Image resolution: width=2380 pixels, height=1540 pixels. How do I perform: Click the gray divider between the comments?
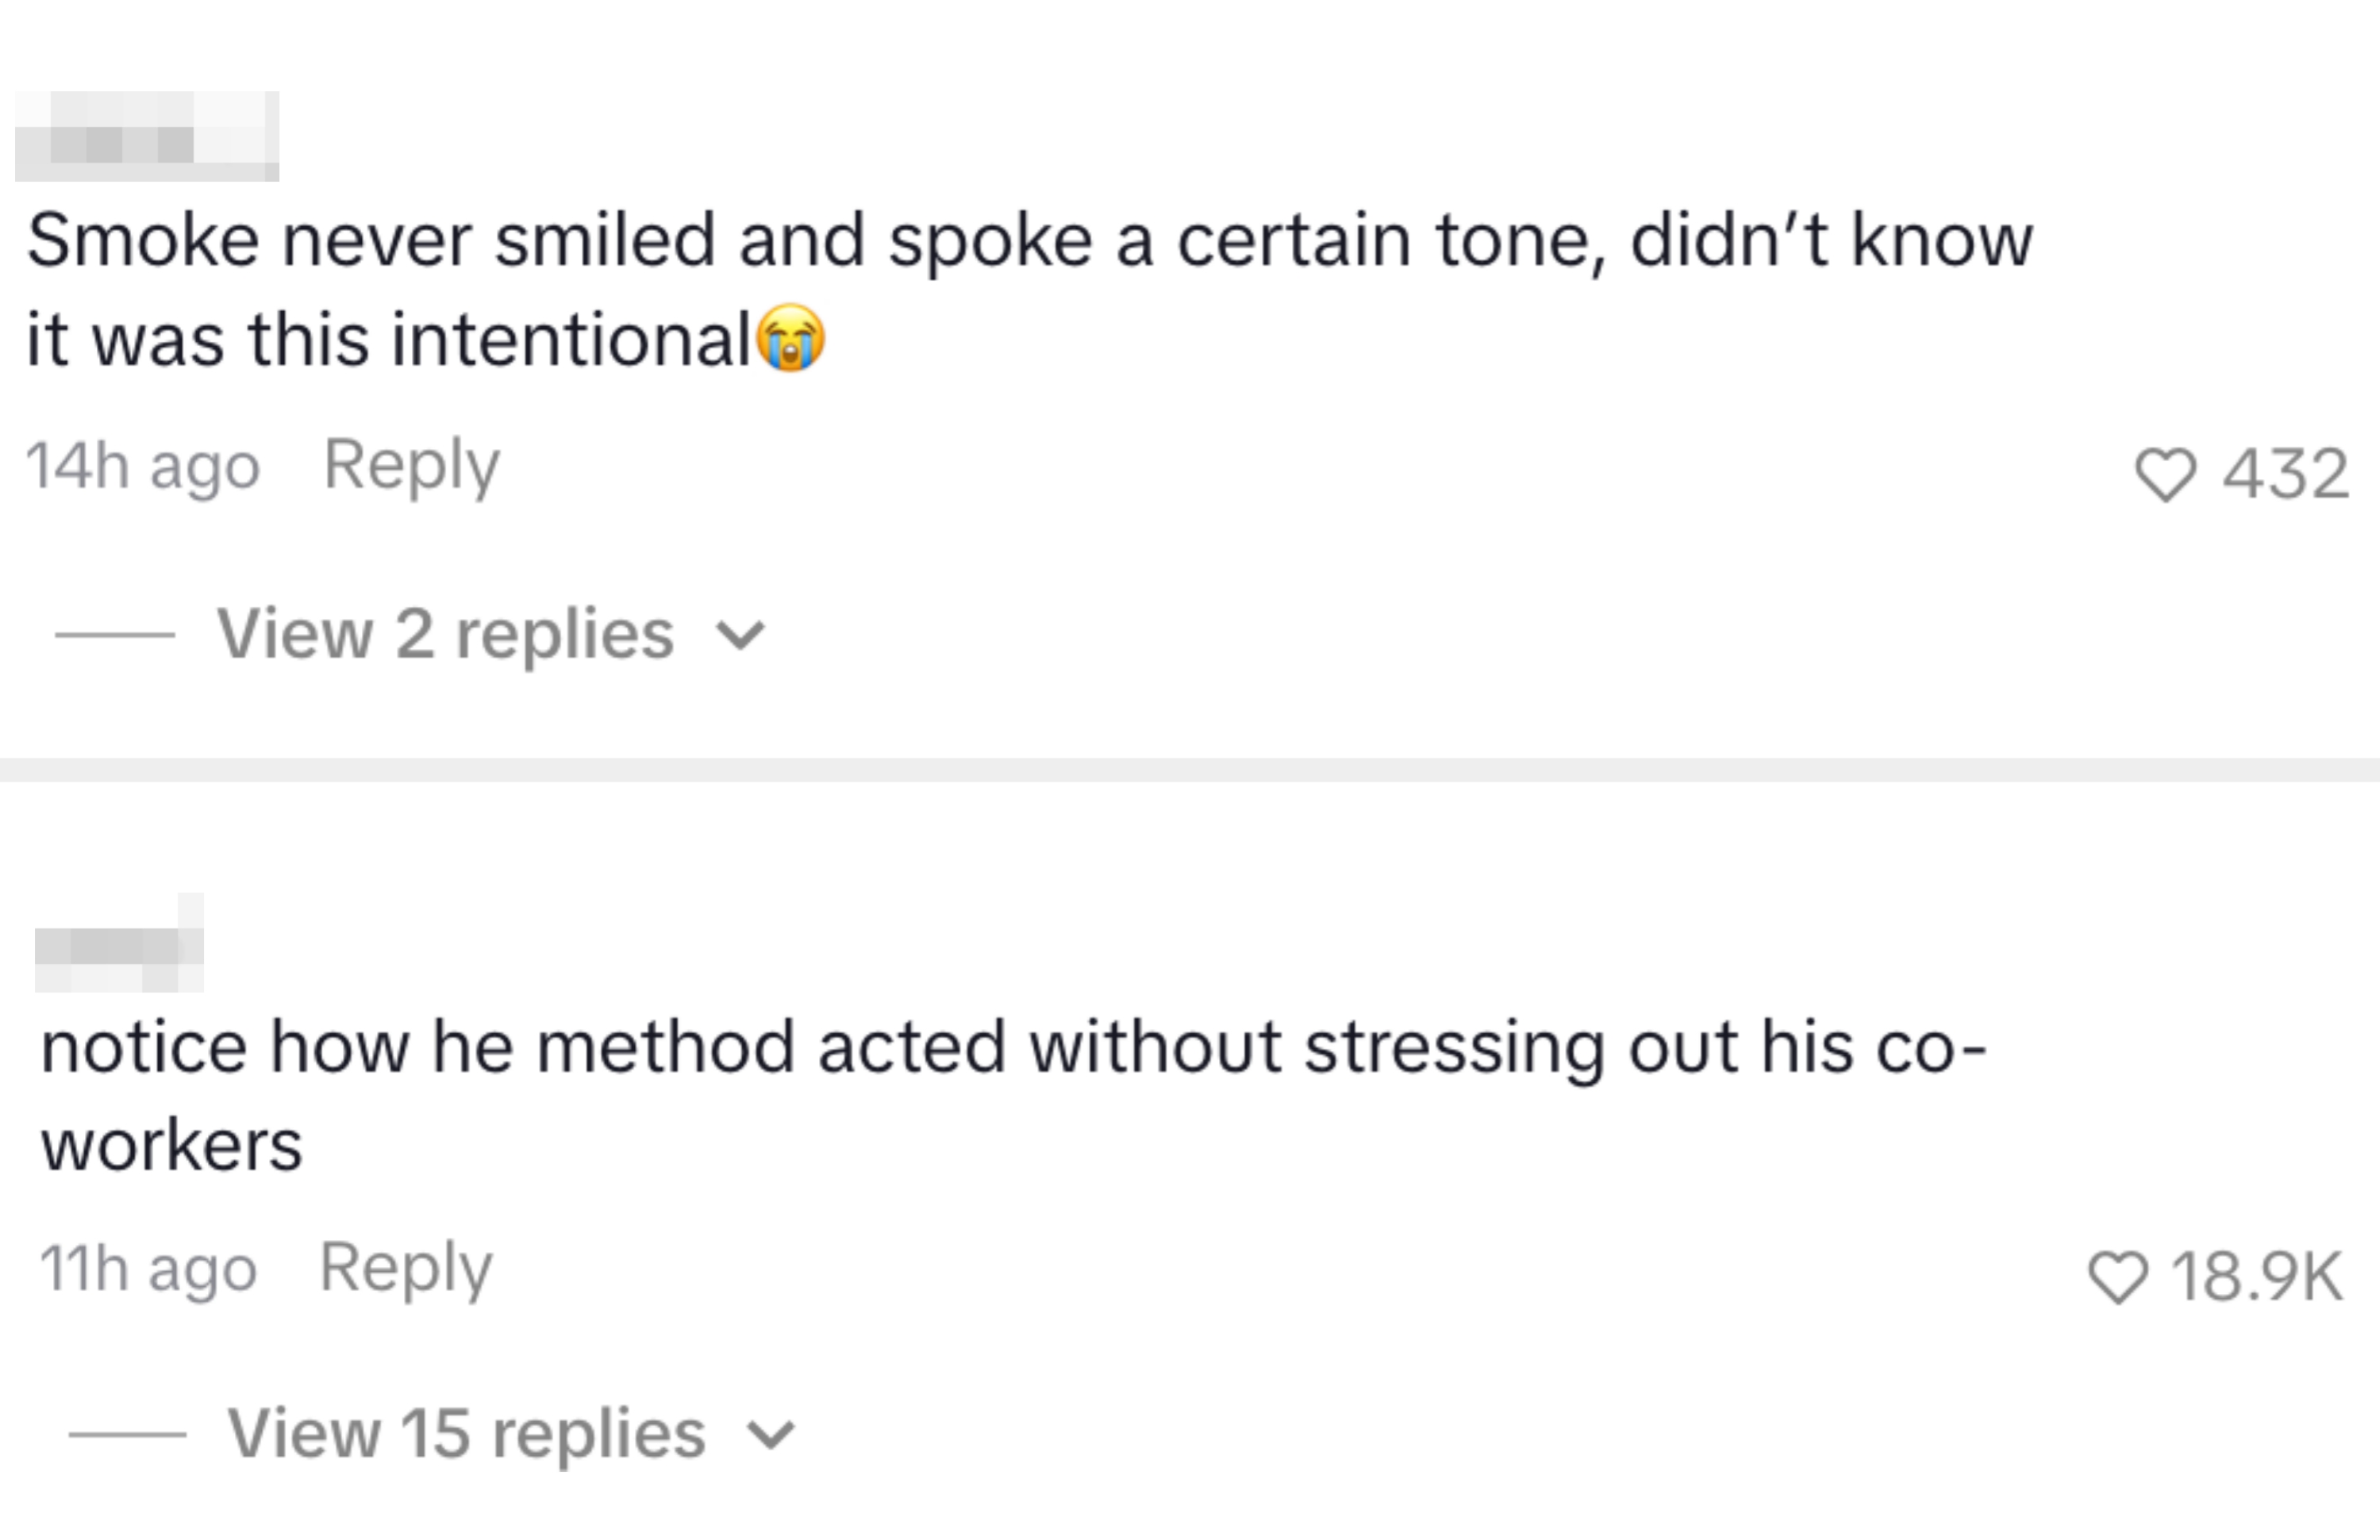(x=1190, y=769)
